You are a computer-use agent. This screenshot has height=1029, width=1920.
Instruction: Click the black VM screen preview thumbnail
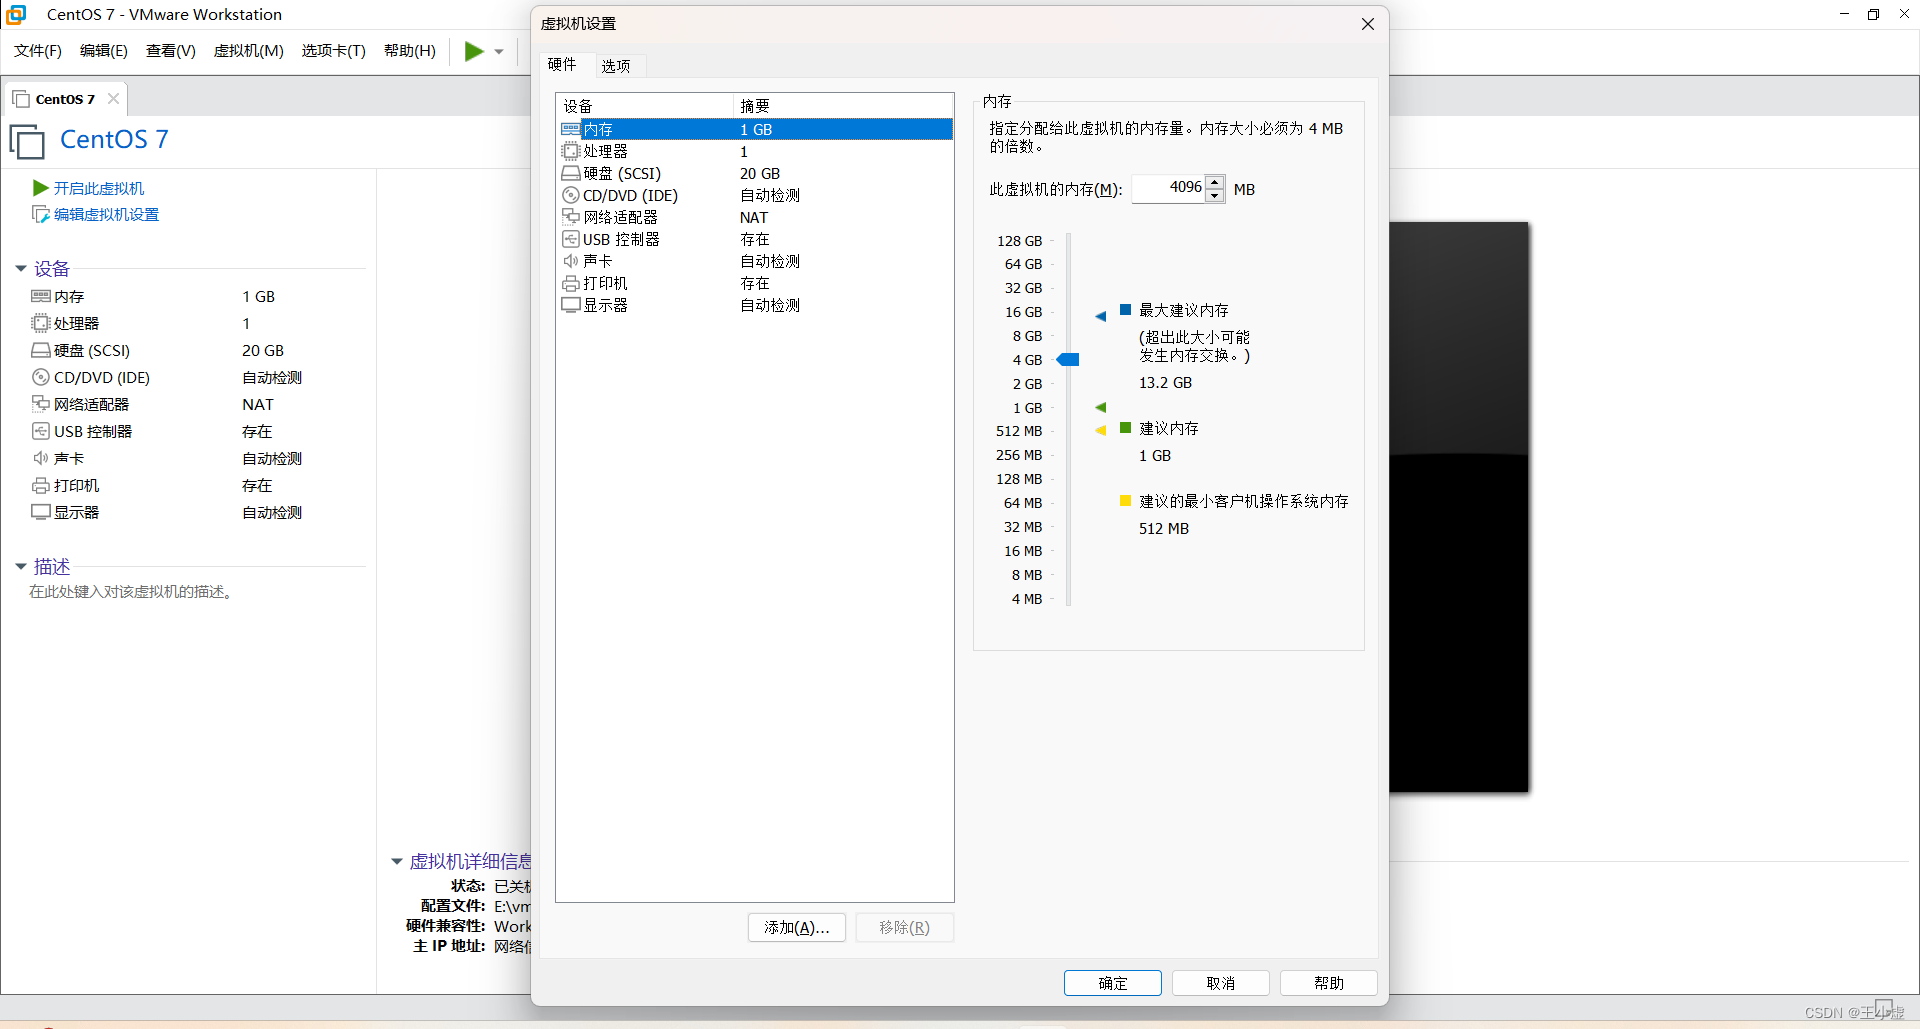tap(1459, 507)
